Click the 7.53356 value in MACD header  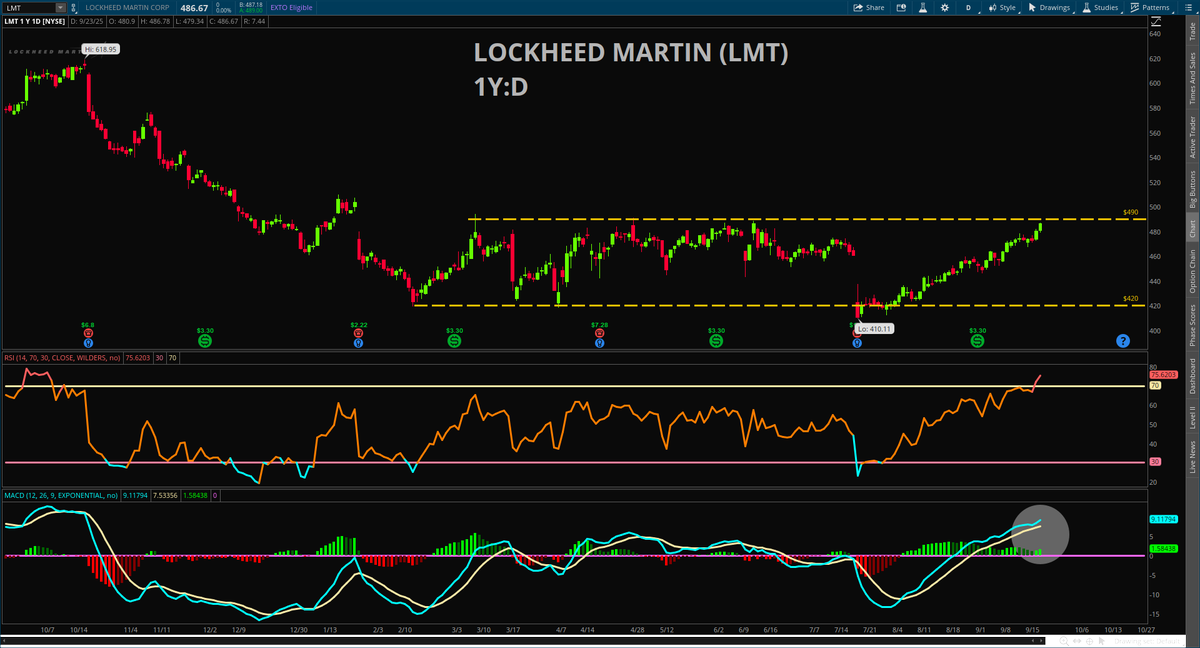[167, 494]
